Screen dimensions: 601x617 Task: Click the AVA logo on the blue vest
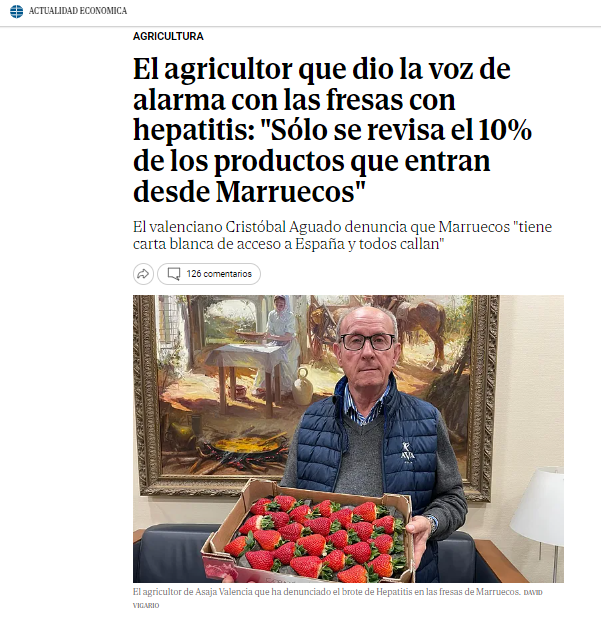(x=407, y=452)
